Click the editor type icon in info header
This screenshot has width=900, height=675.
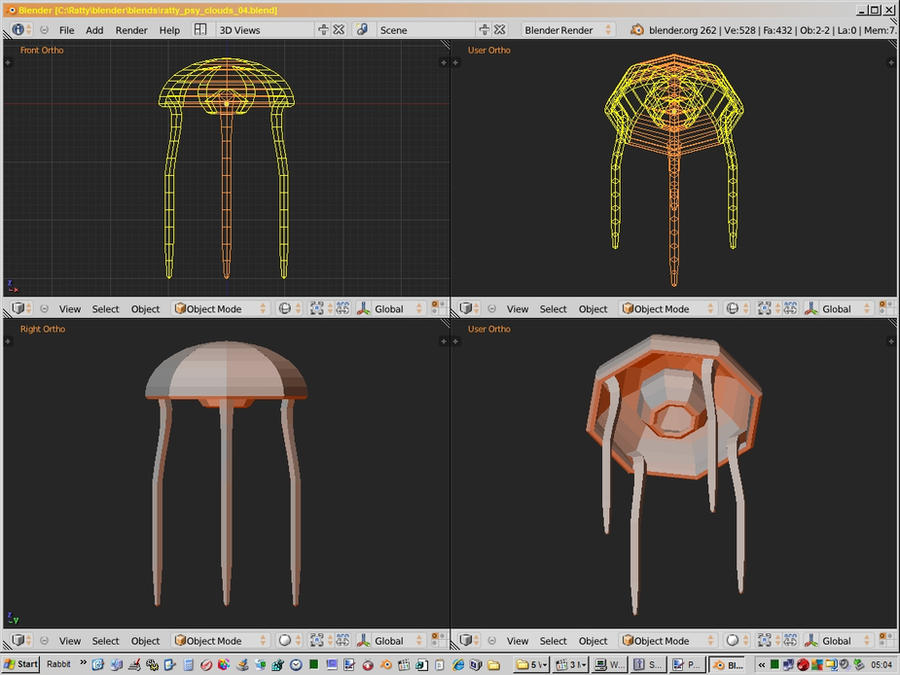19,30
